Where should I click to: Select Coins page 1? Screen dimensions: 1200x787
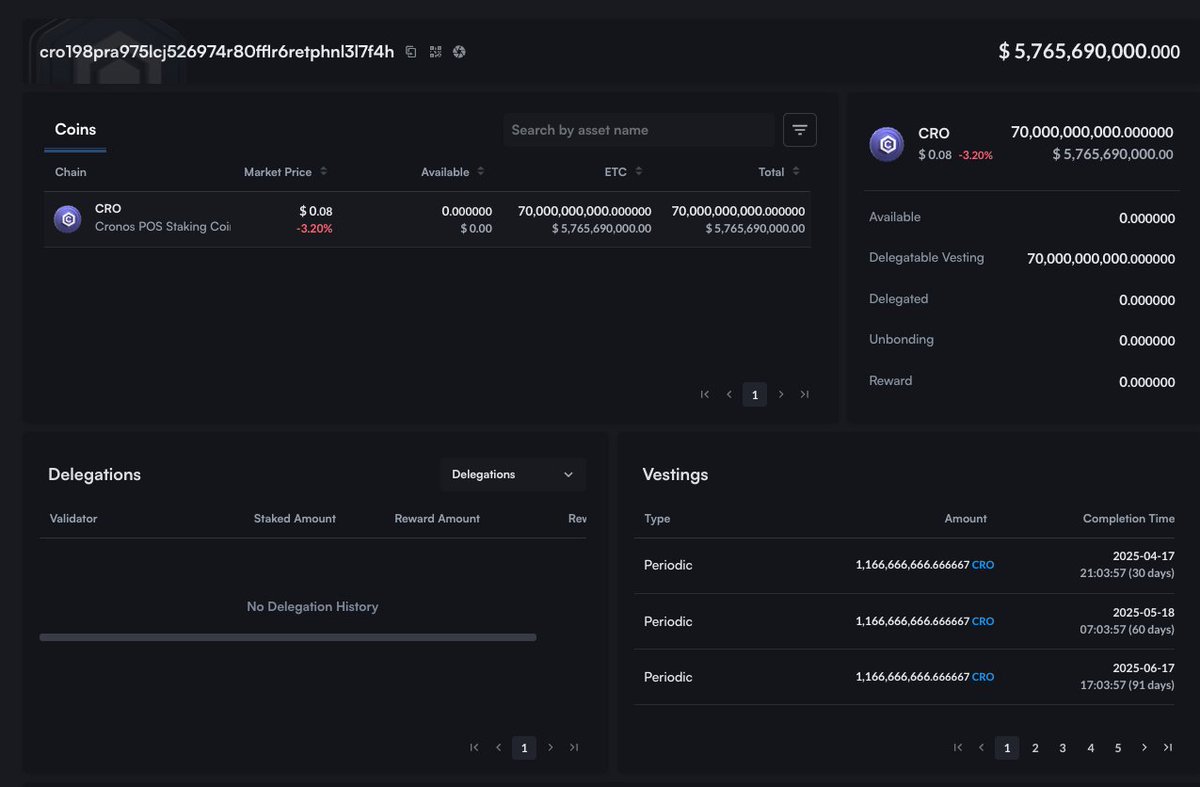[755, 395]
